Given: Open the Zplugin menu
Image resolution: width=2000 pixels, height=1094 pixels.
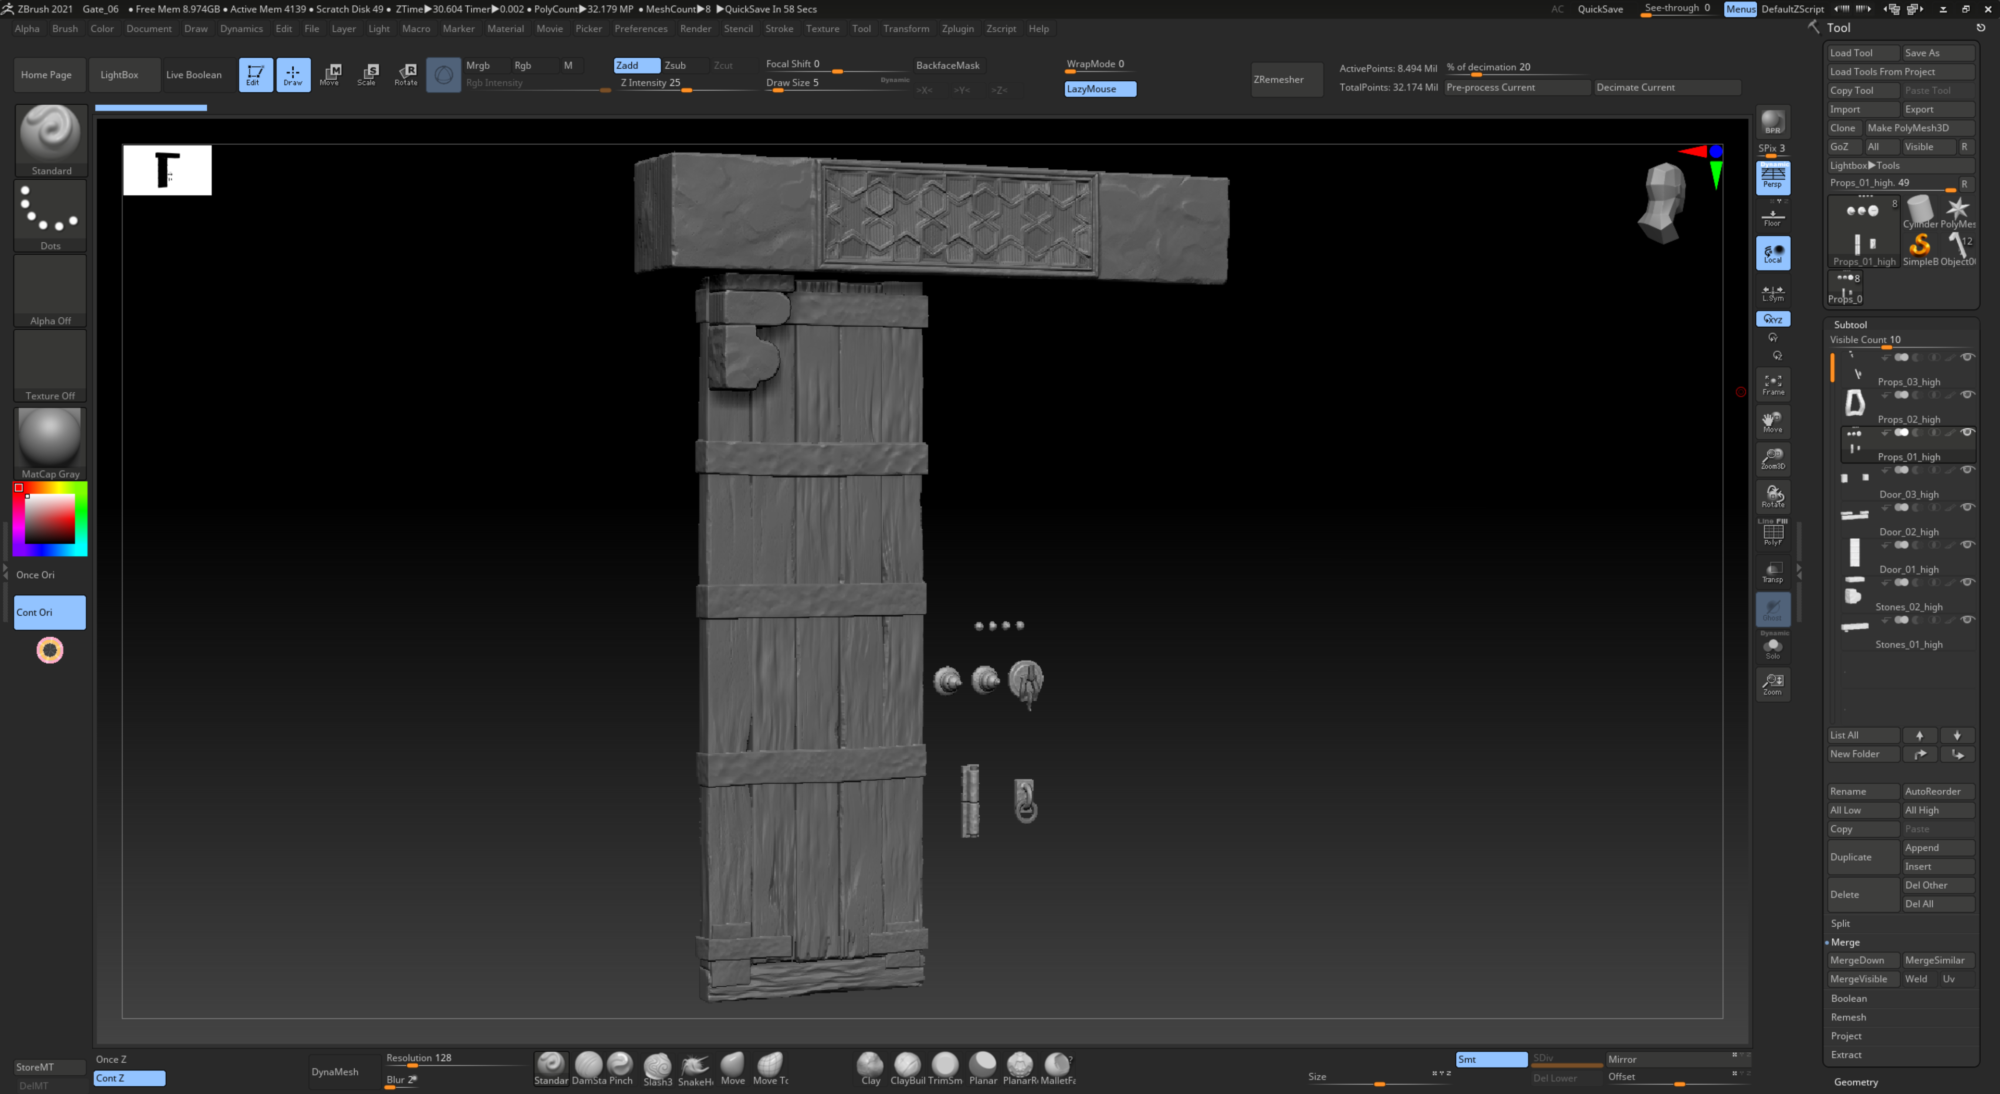Looking at the screenshot, I should click(x=957, y=29).
